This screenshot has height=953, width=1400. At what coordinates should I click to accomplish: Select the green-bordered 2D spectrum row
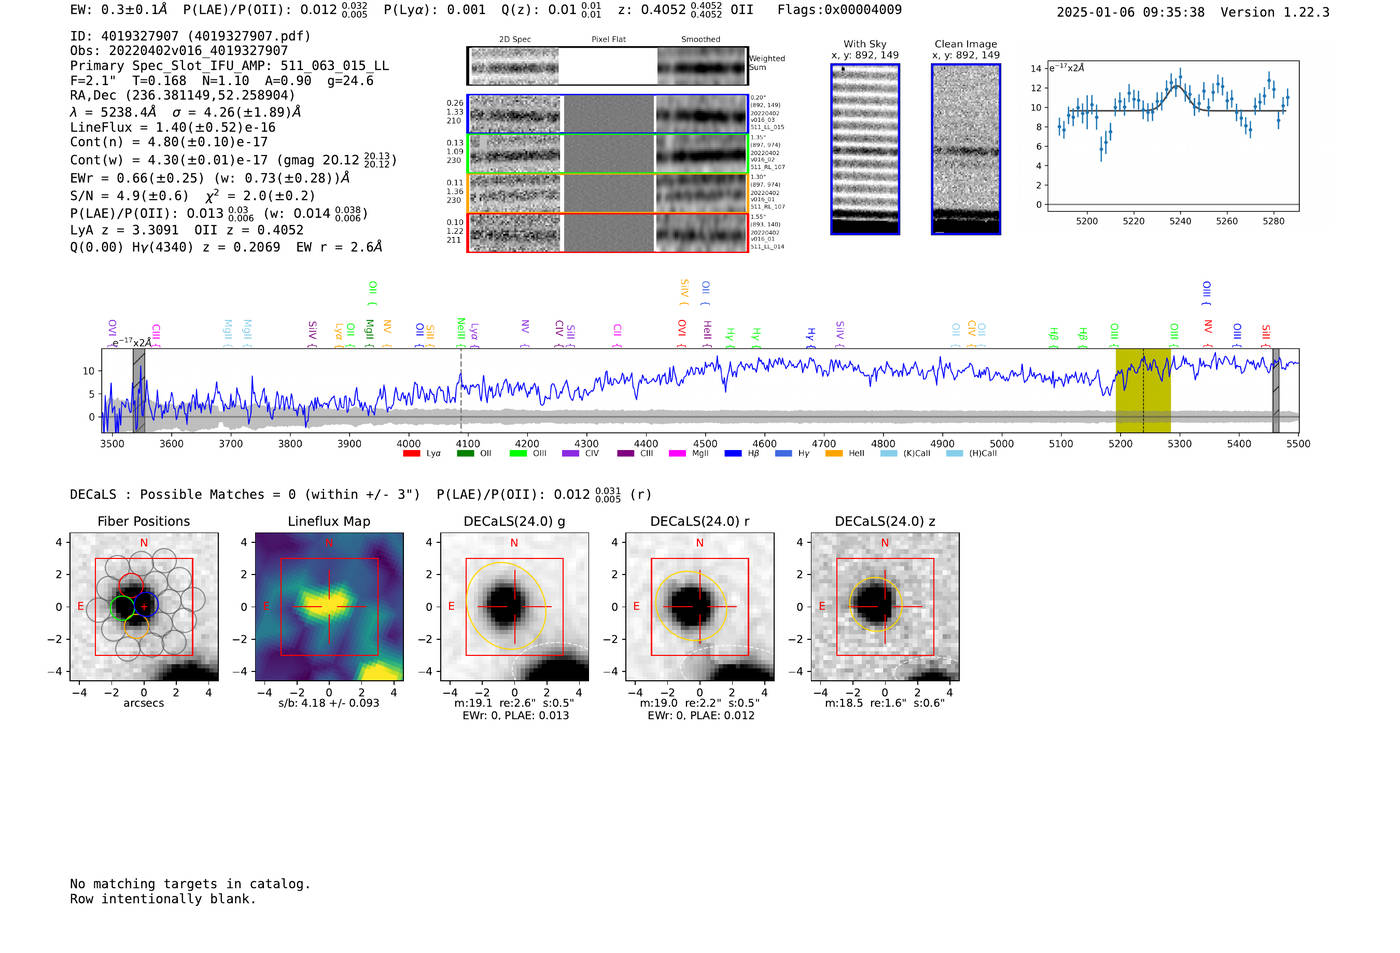[608, 154]
